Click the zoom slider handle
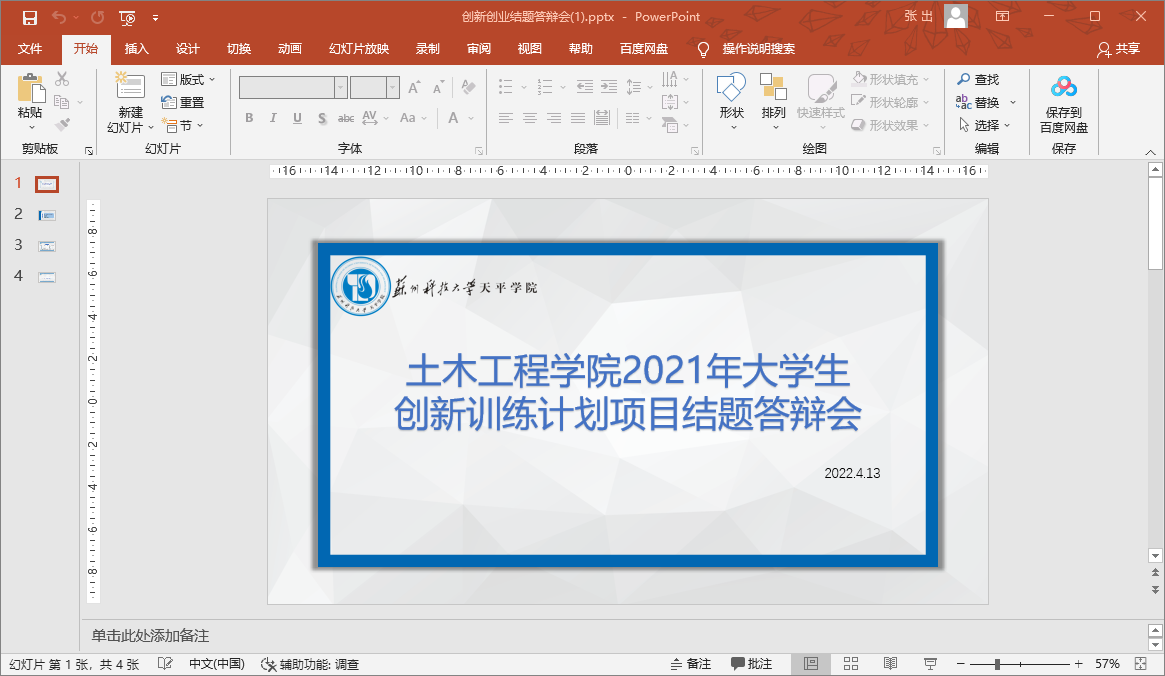The height and width of the screenshot is (676, 1165). click(x=997, y=664)
